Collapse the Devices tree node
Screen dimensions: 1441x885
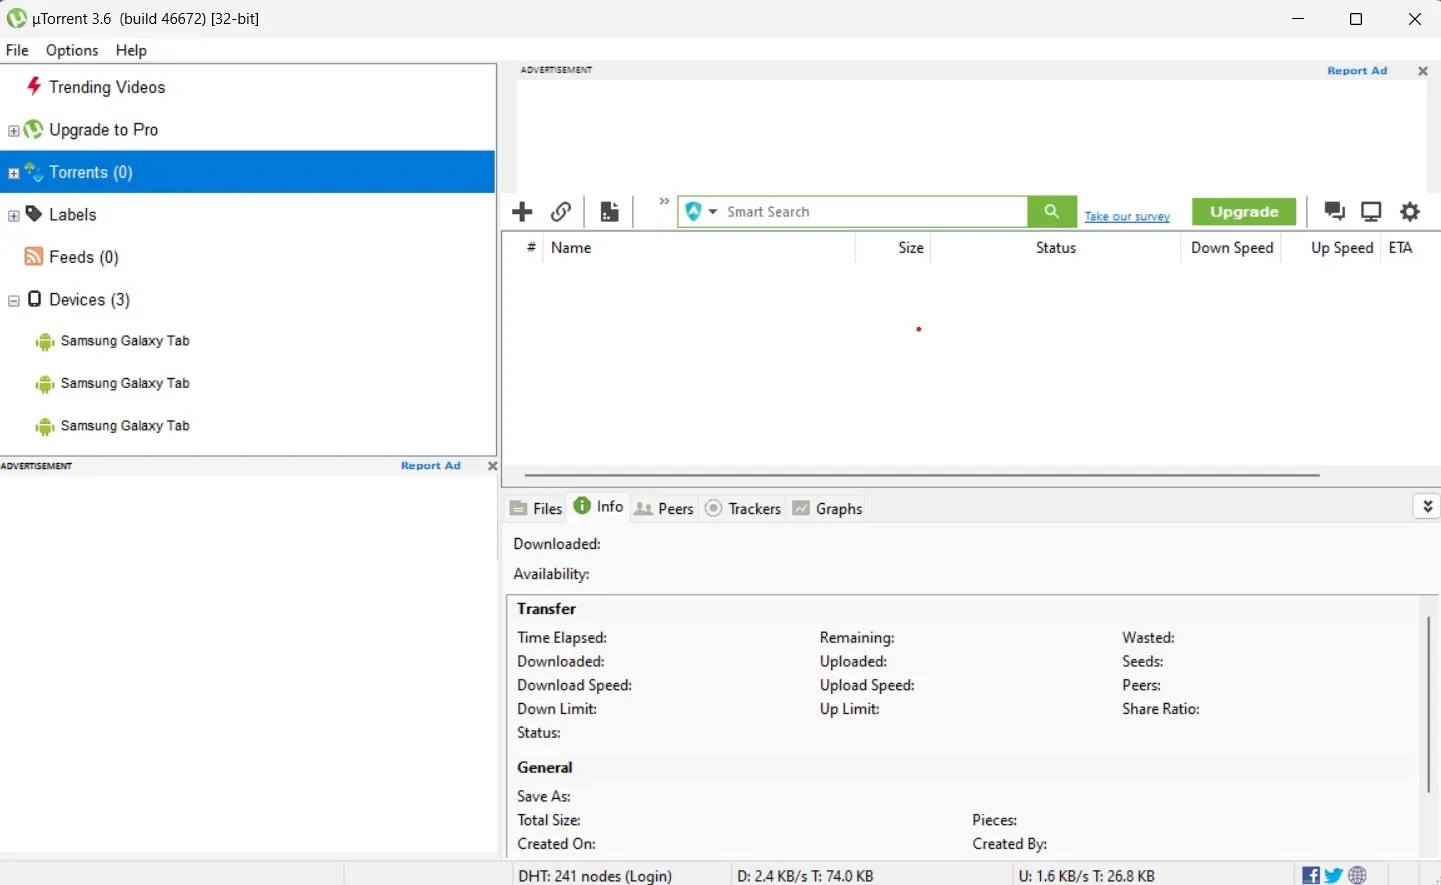click(13, 300)
